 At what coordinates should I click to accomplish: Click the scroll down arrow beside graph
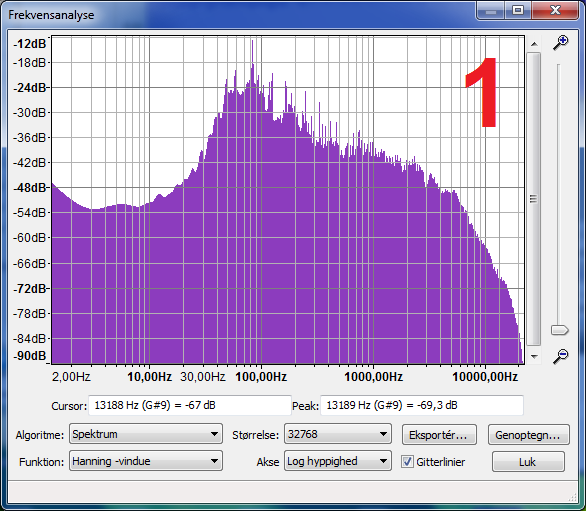[x=534, y=357]
